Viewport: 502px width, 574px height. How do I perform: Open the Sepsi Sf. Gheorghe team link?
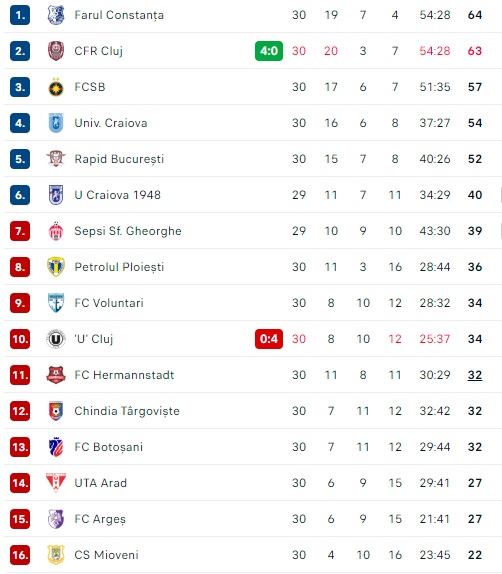[128, 231]
